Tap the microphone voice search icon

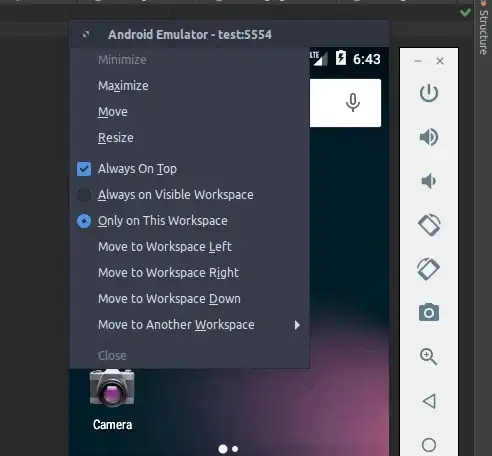pyautogui.click(x=353, y=103)
